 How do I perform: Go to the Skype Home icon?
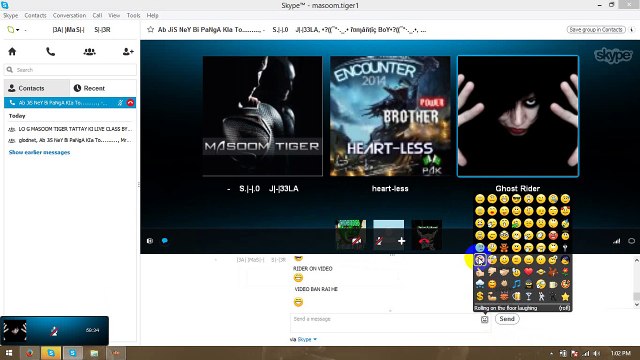12,51
